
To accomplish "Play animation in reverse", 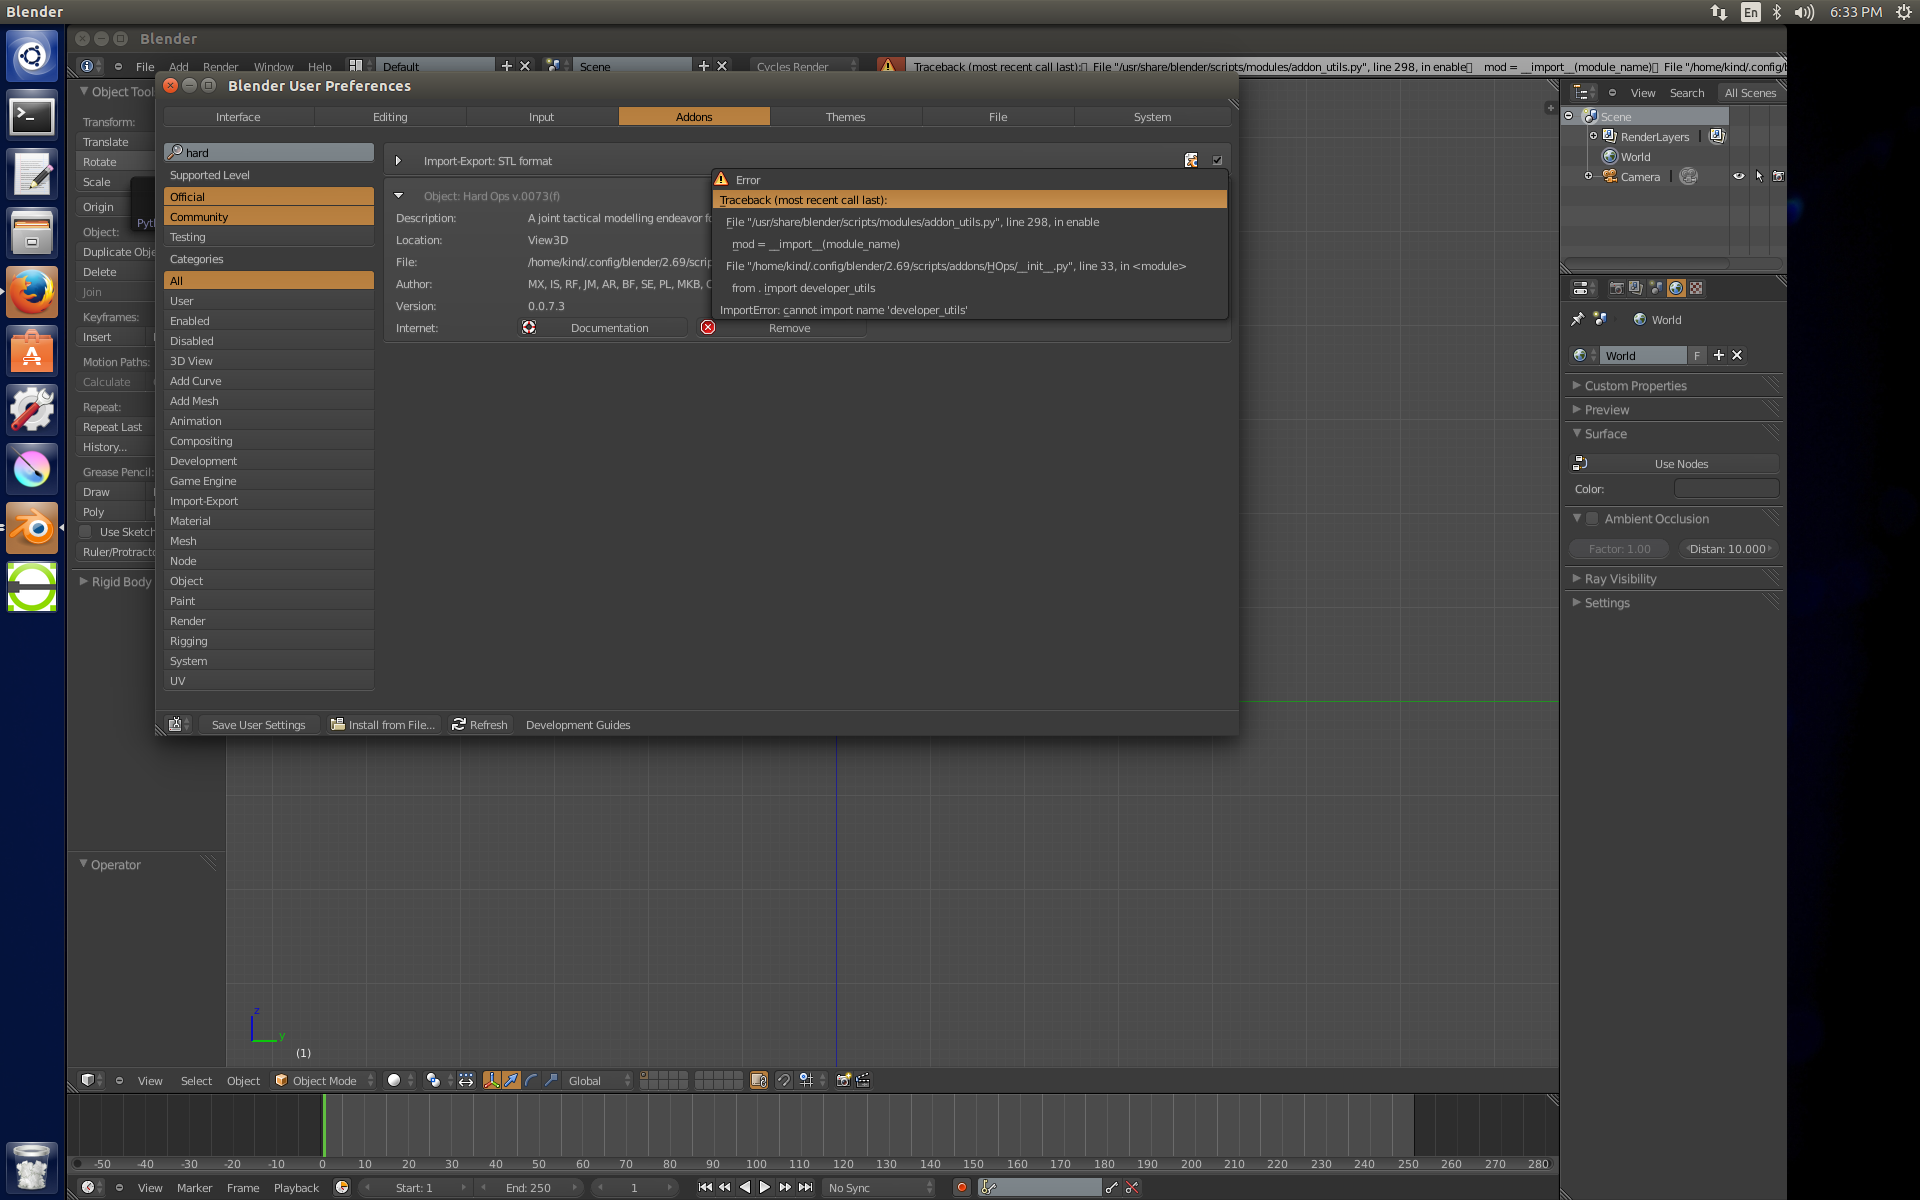I will coord(745,1187).
